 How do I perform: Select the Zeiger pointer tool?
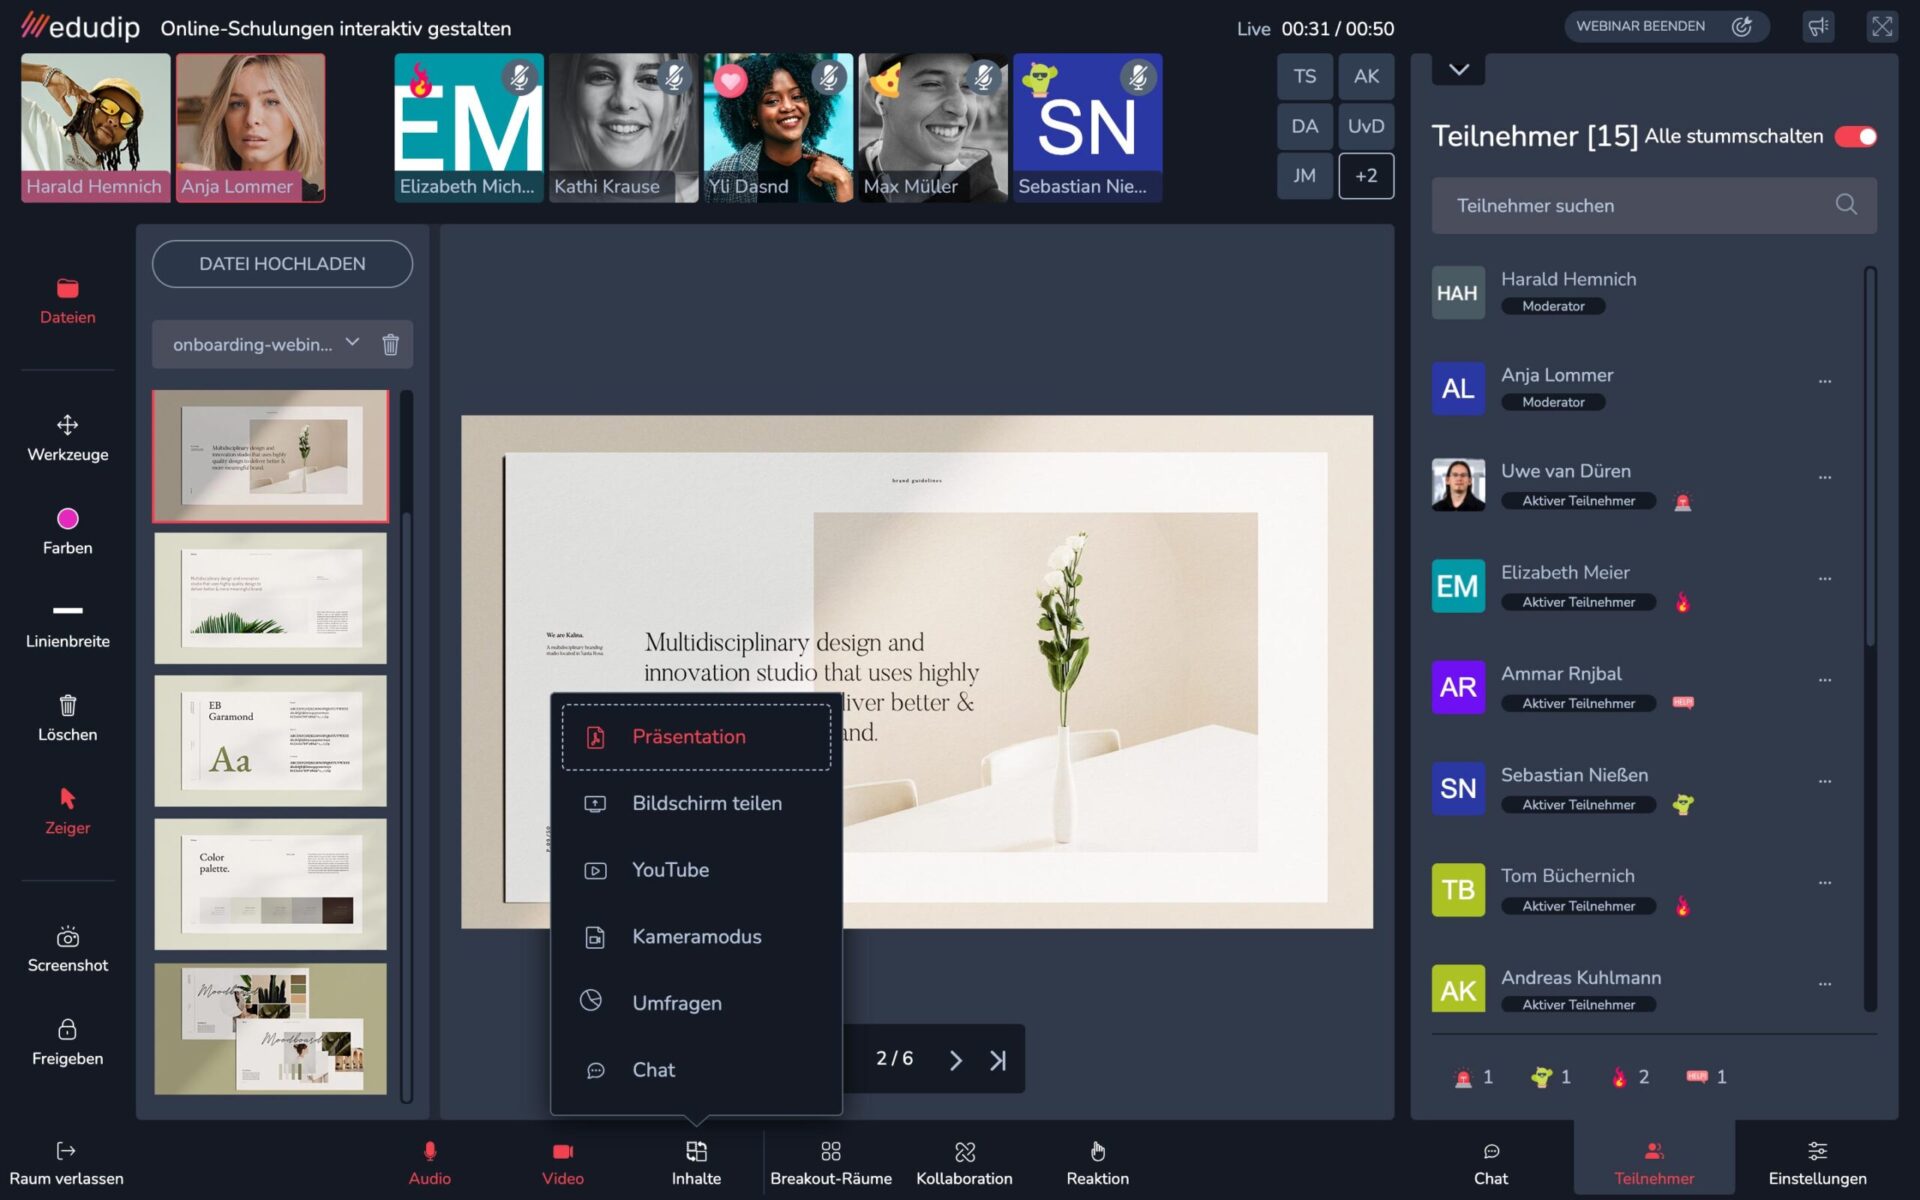coord(67,810)
